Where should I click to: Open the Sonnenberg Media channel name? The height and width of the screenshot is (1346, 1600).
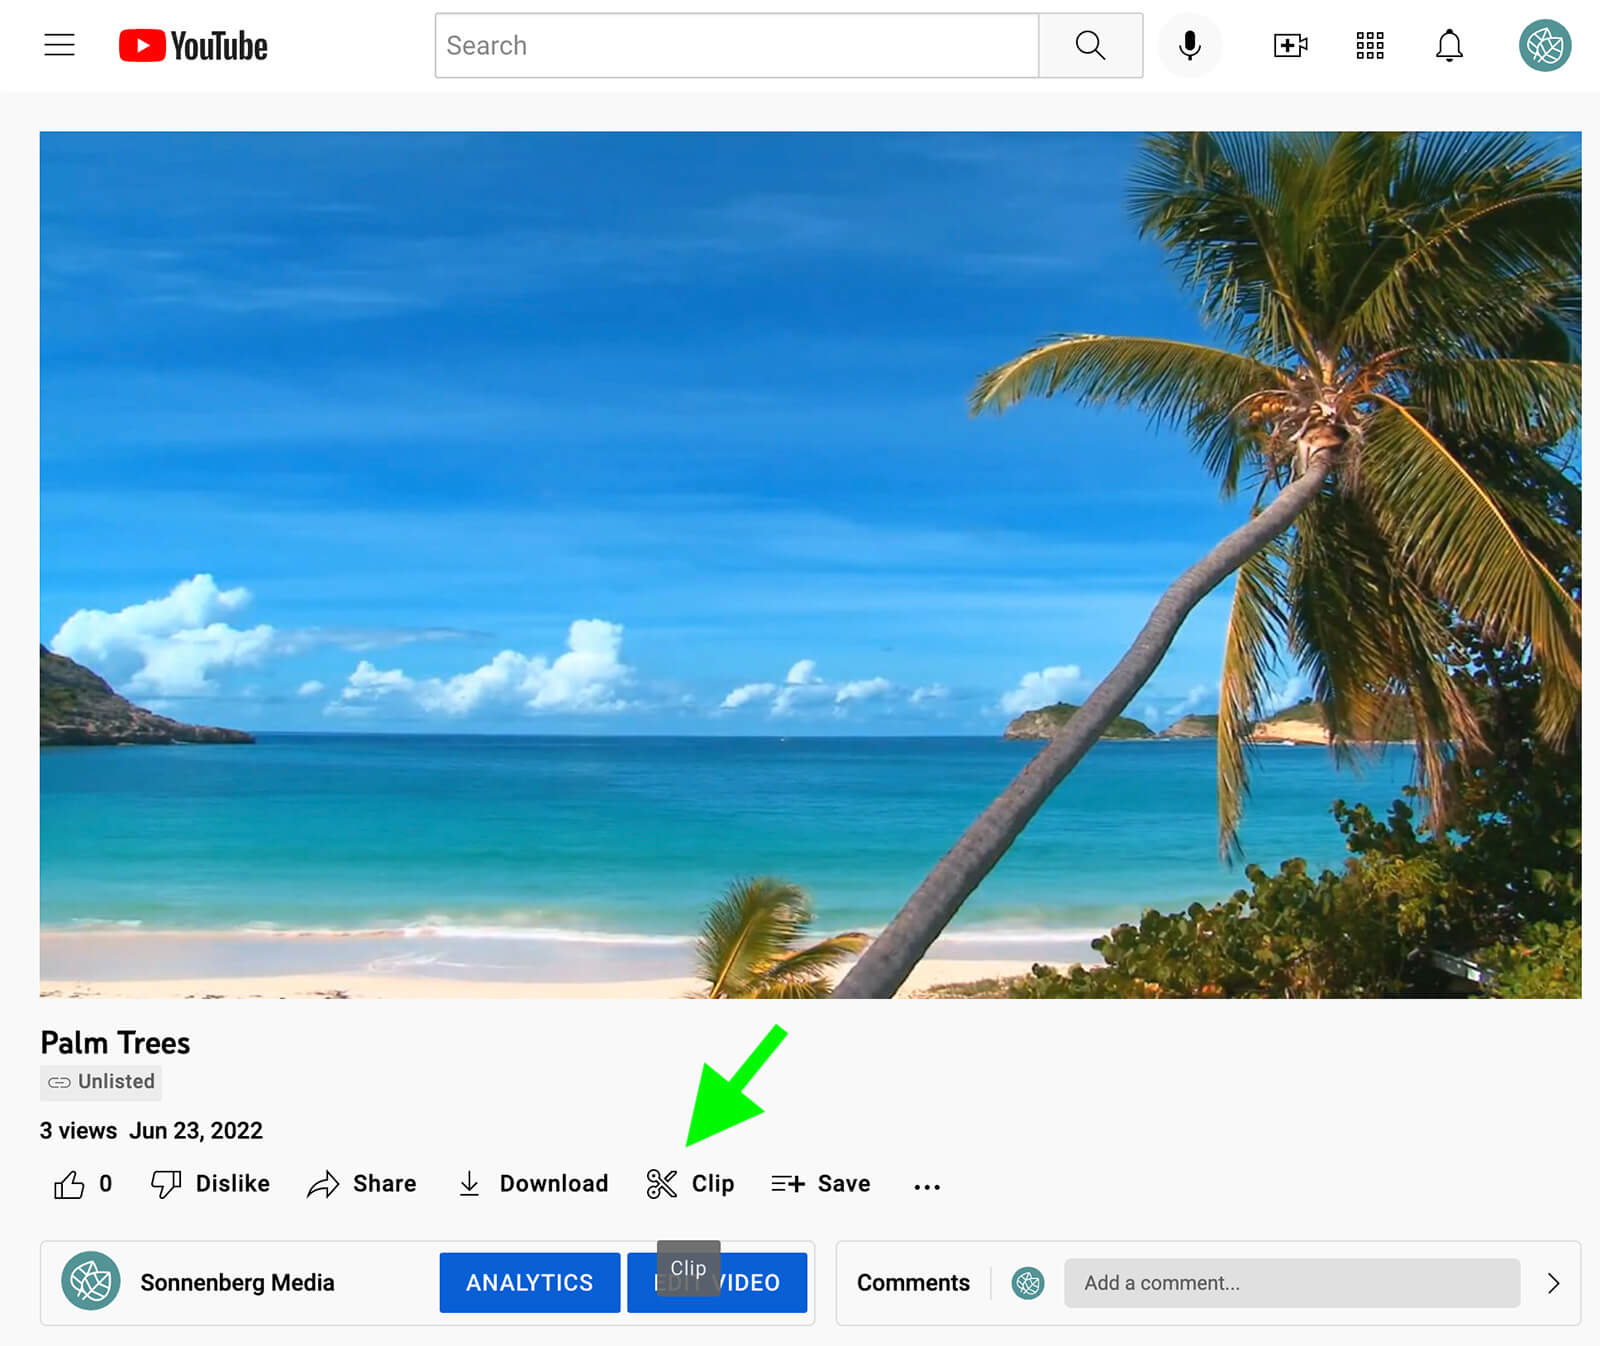tap(237, 1282)
